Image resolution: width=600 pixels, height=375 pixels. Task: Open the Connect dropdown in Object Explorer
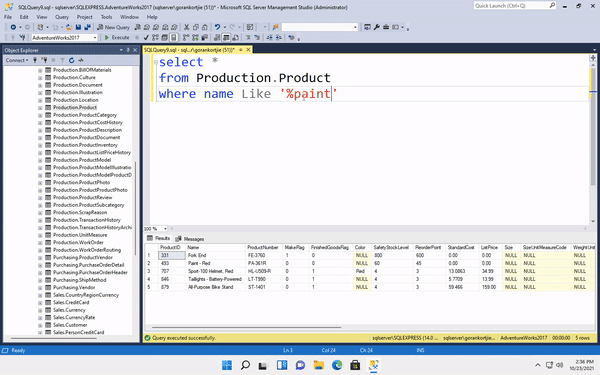pos(16,60)
